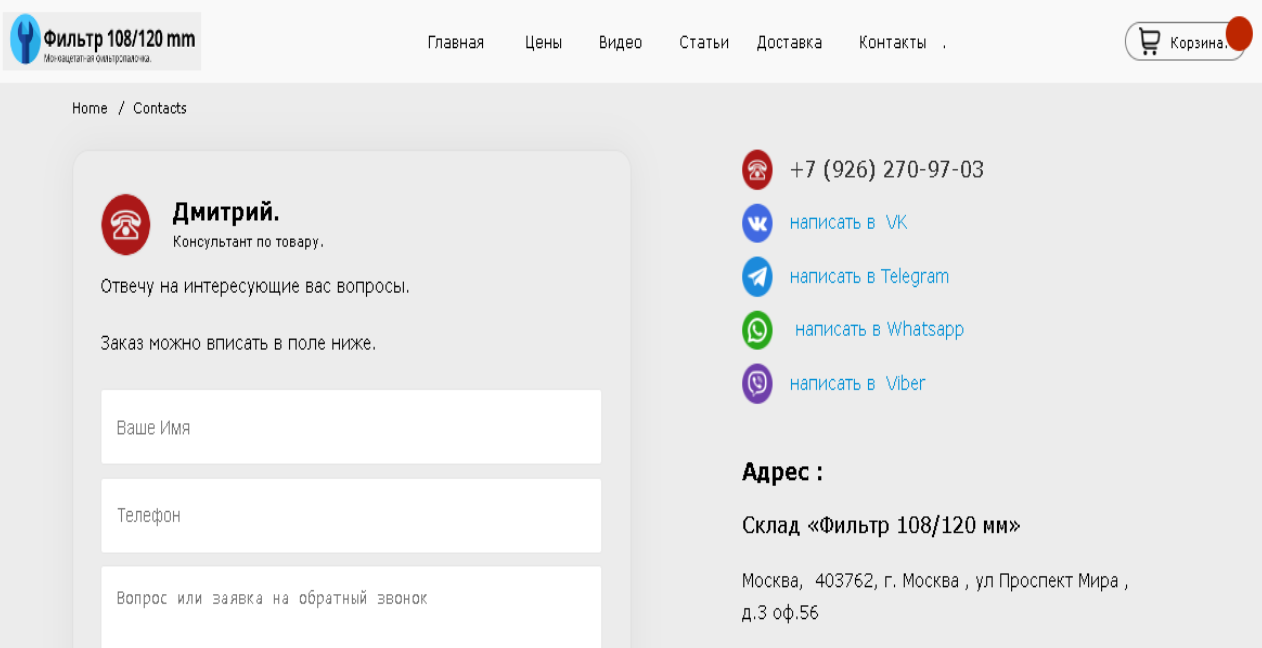Click the shopping cart icon
The image size is (1262, 648).
click(1149, 42)
